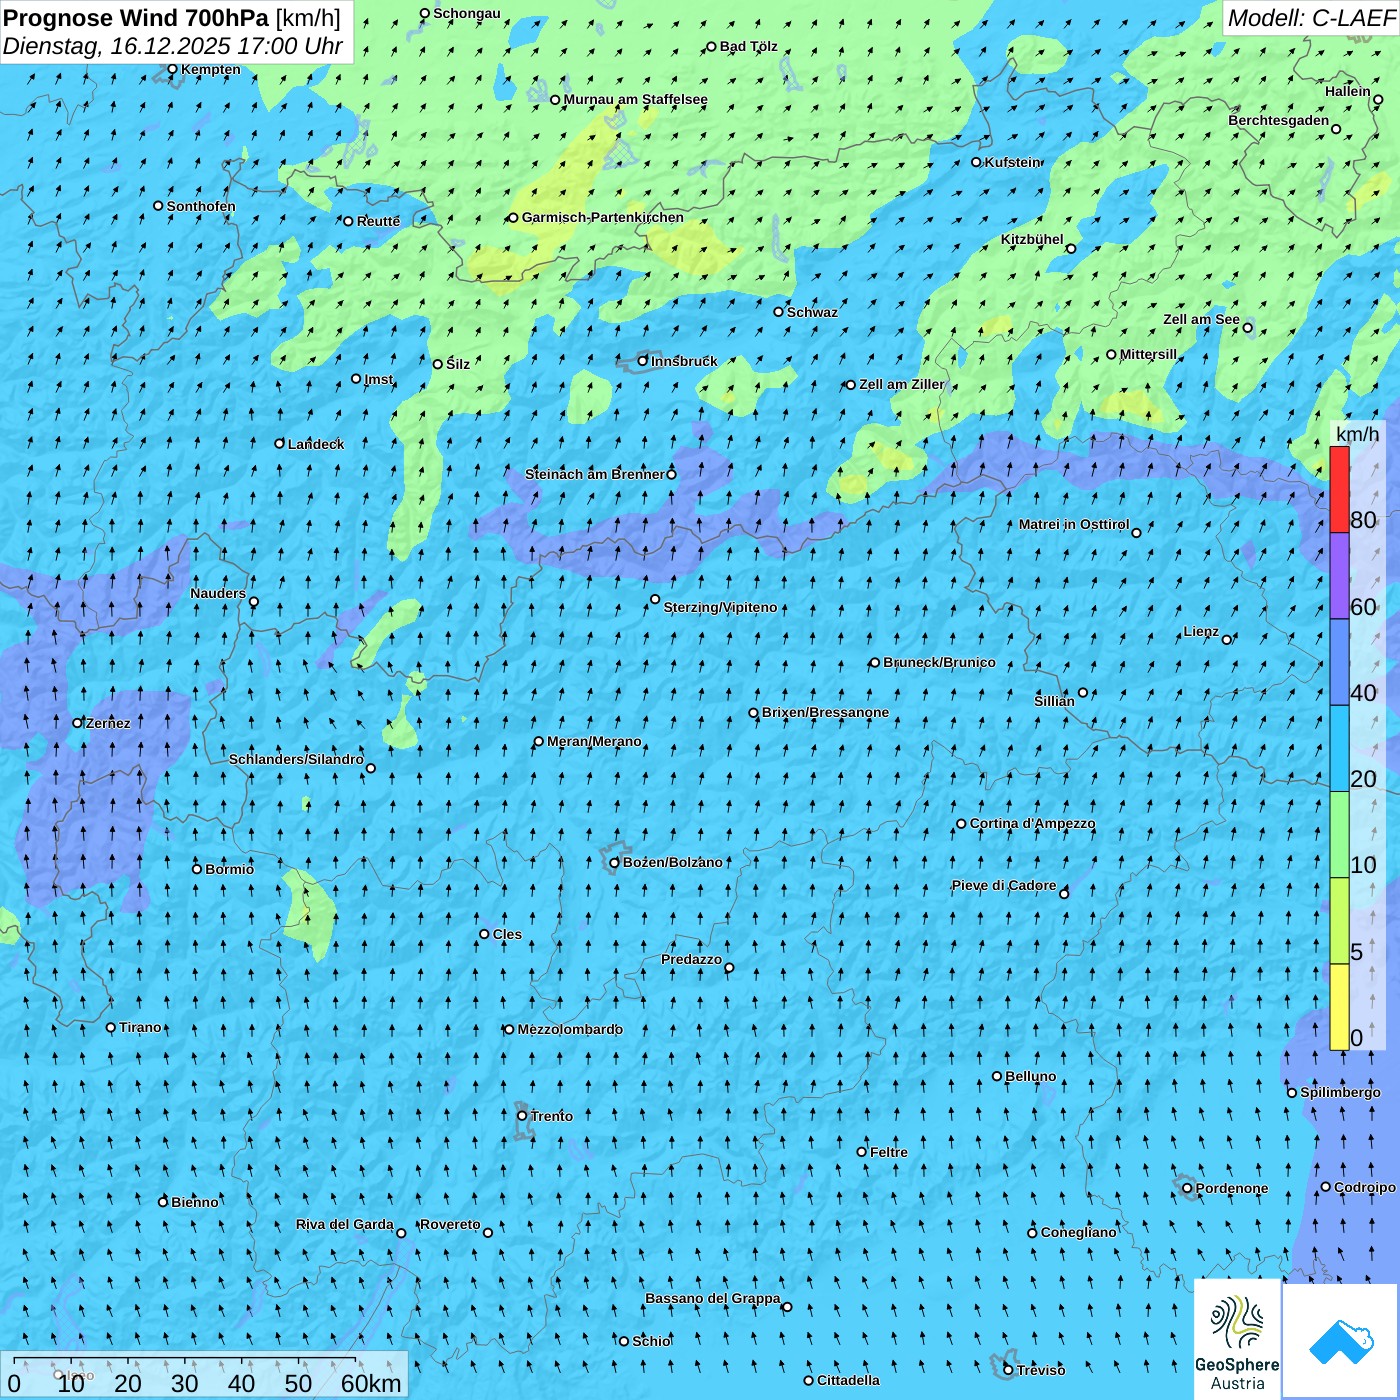Viewport: 1400px width, 1400px height.
Task: Click the Innsbruck city marker
Action: point(643,361)
